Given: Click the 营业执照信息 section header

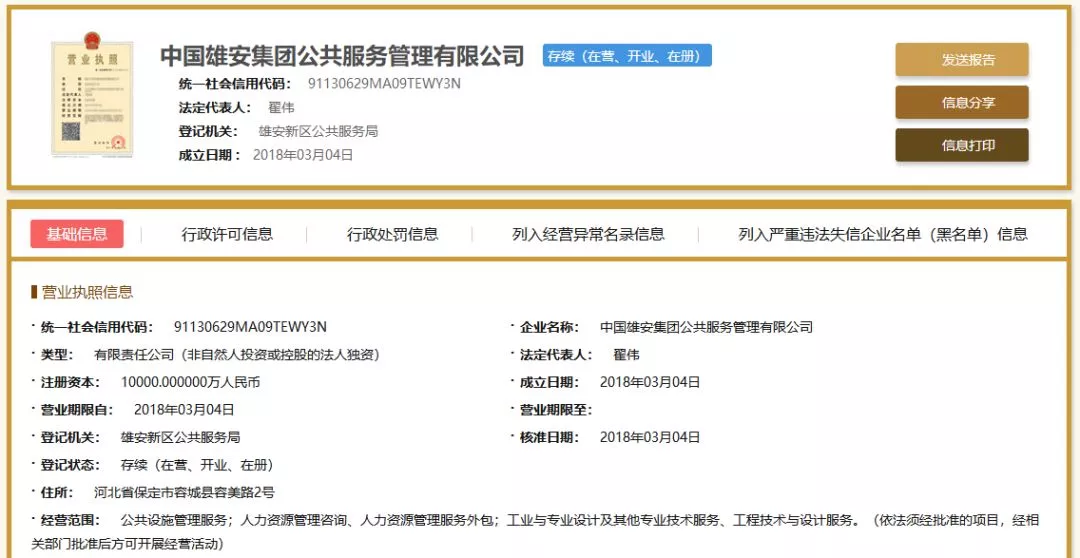Looking at the screenshot, I should tap(86, 292).
